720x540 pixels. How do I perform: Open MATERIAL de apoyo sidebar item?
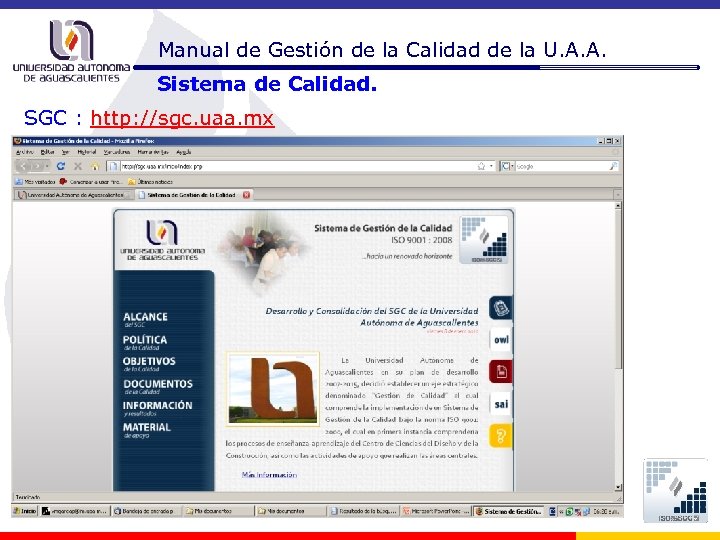tap(146, 430)
